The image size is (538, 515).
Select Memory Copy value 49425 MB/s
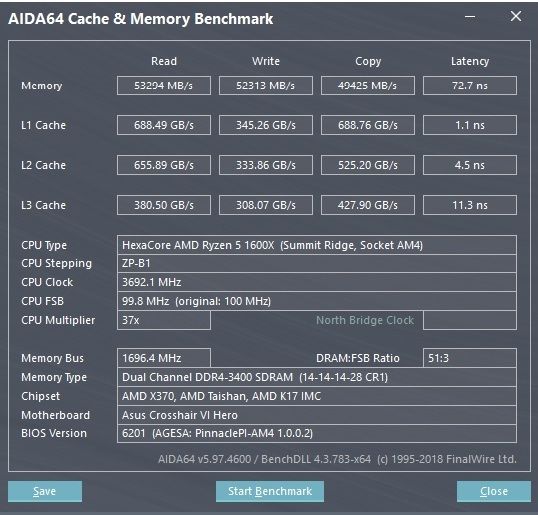coord(367,85)
